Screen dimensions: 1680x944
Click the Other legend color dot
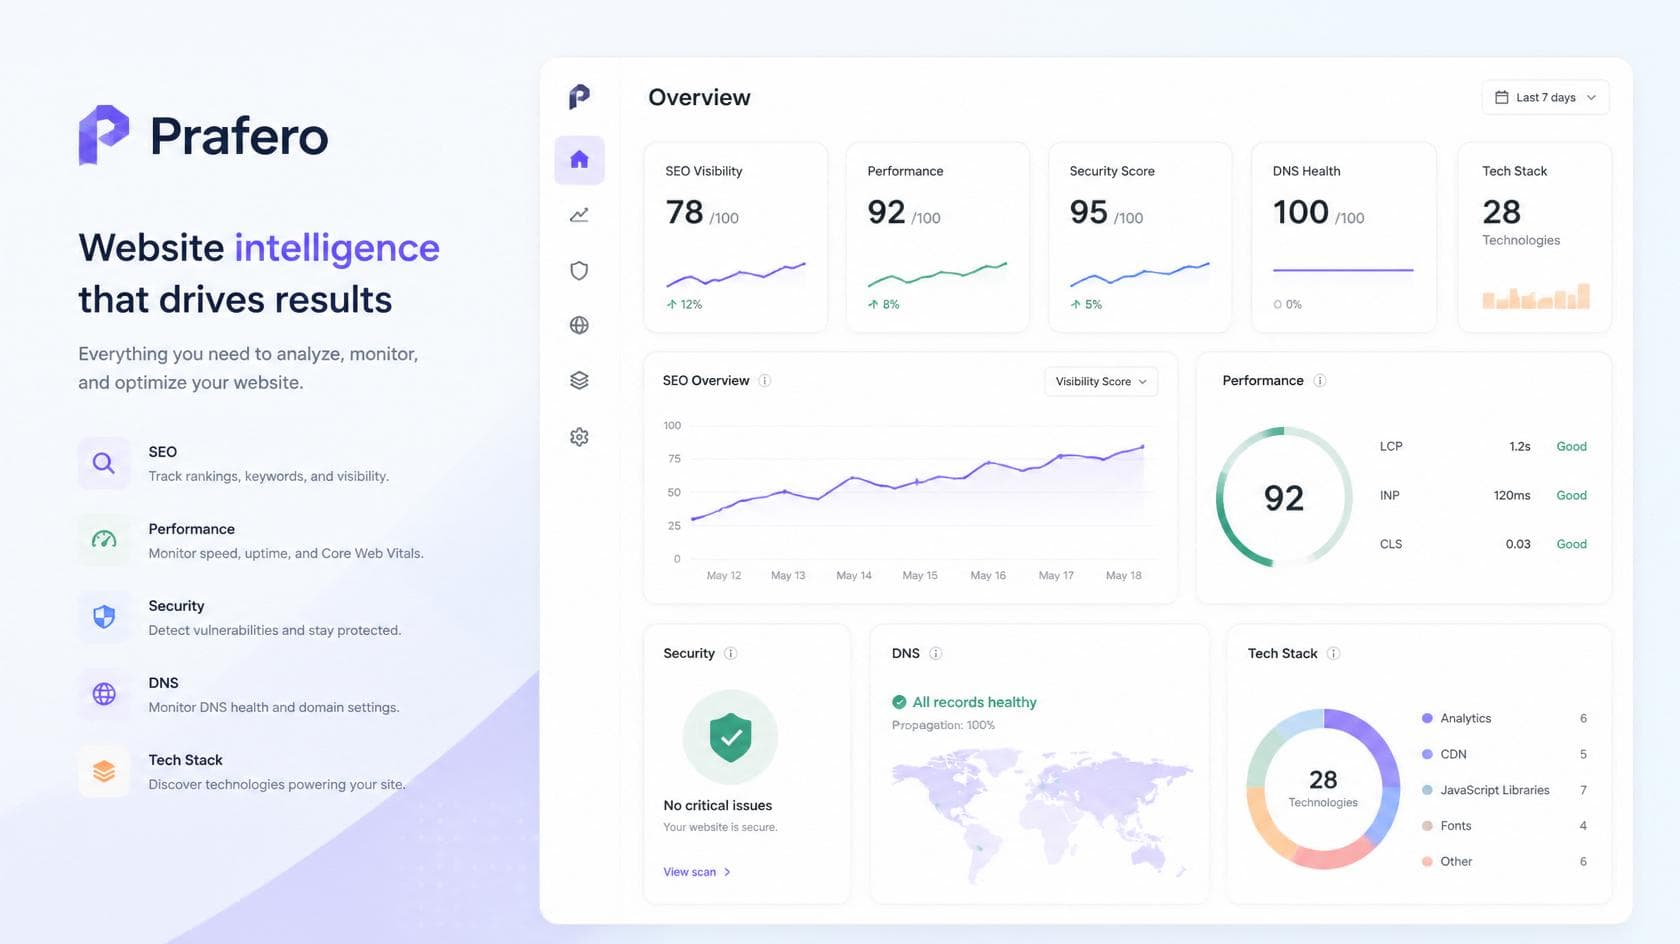(x=1427, y=862)
